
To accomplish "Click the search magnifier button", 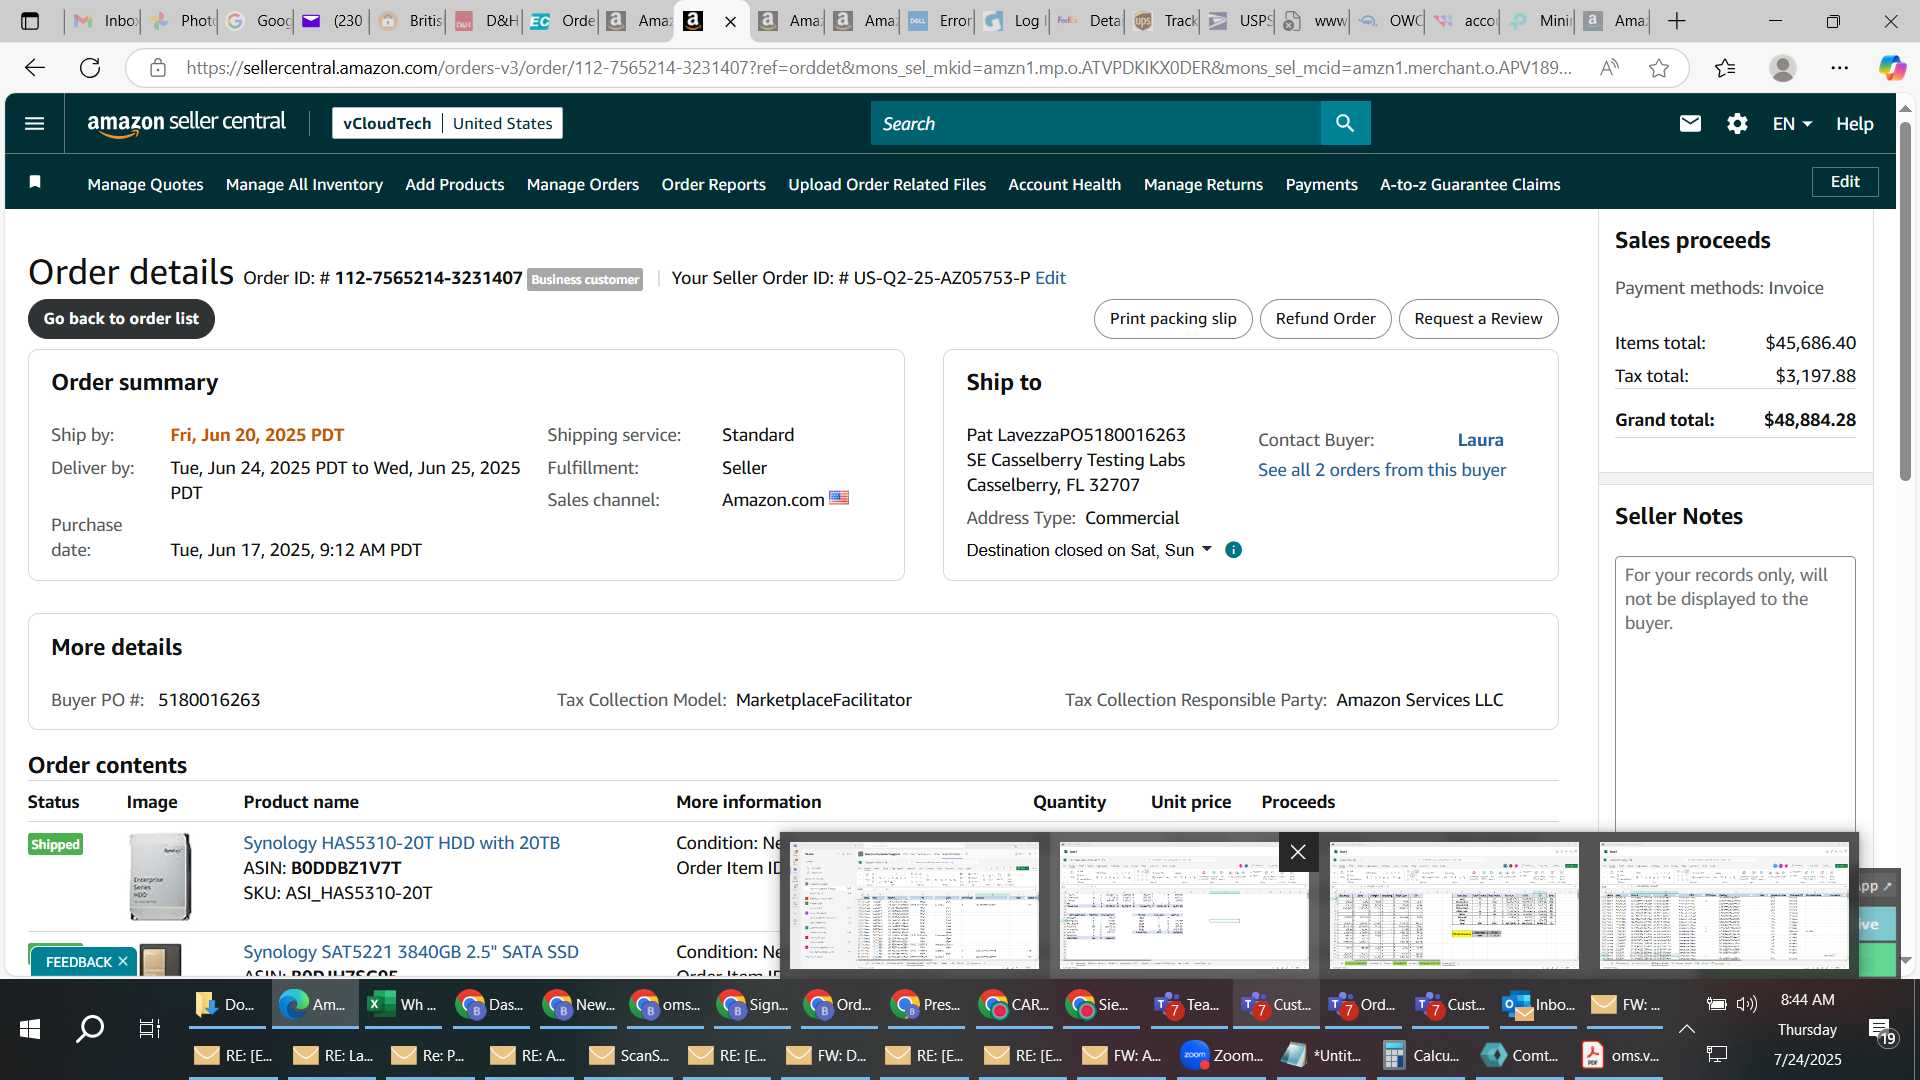I will pyautogui.click(x=1345, y=123).
